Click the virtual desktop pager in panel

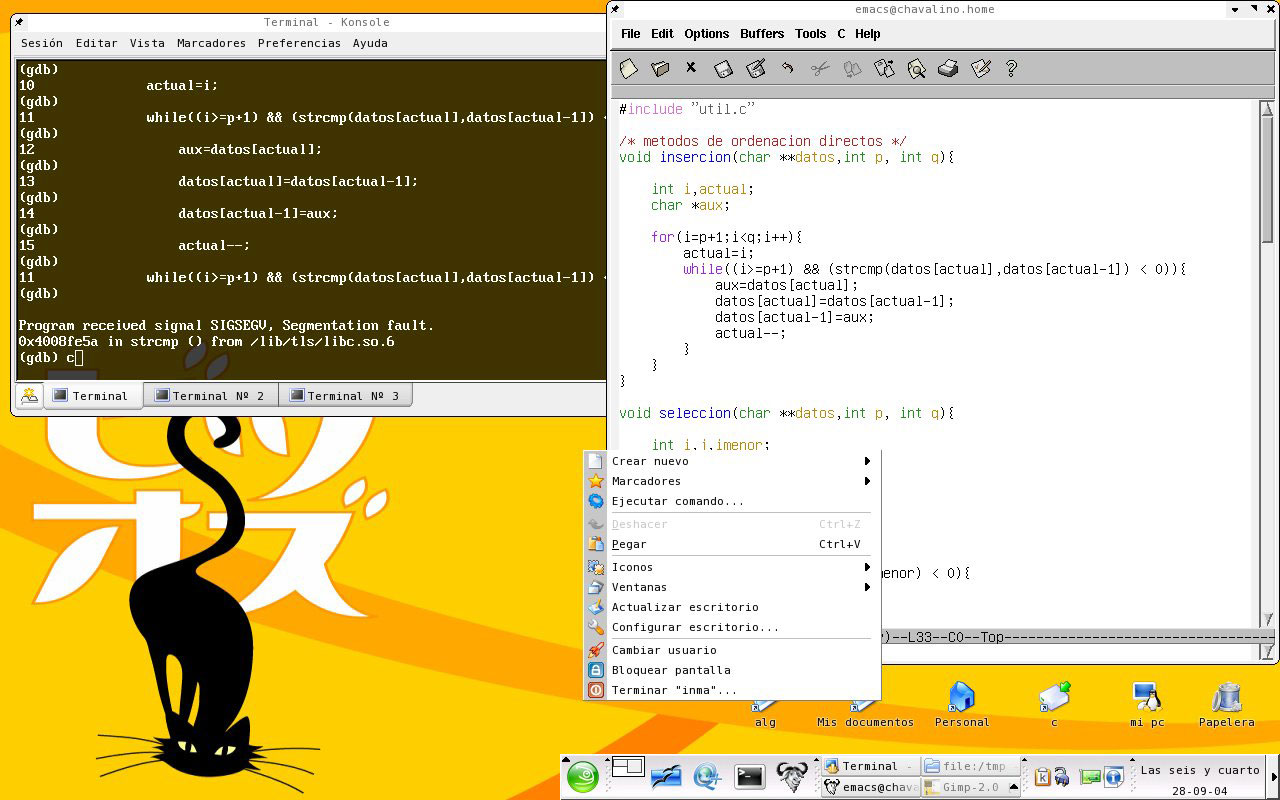[x=628, y=767]
